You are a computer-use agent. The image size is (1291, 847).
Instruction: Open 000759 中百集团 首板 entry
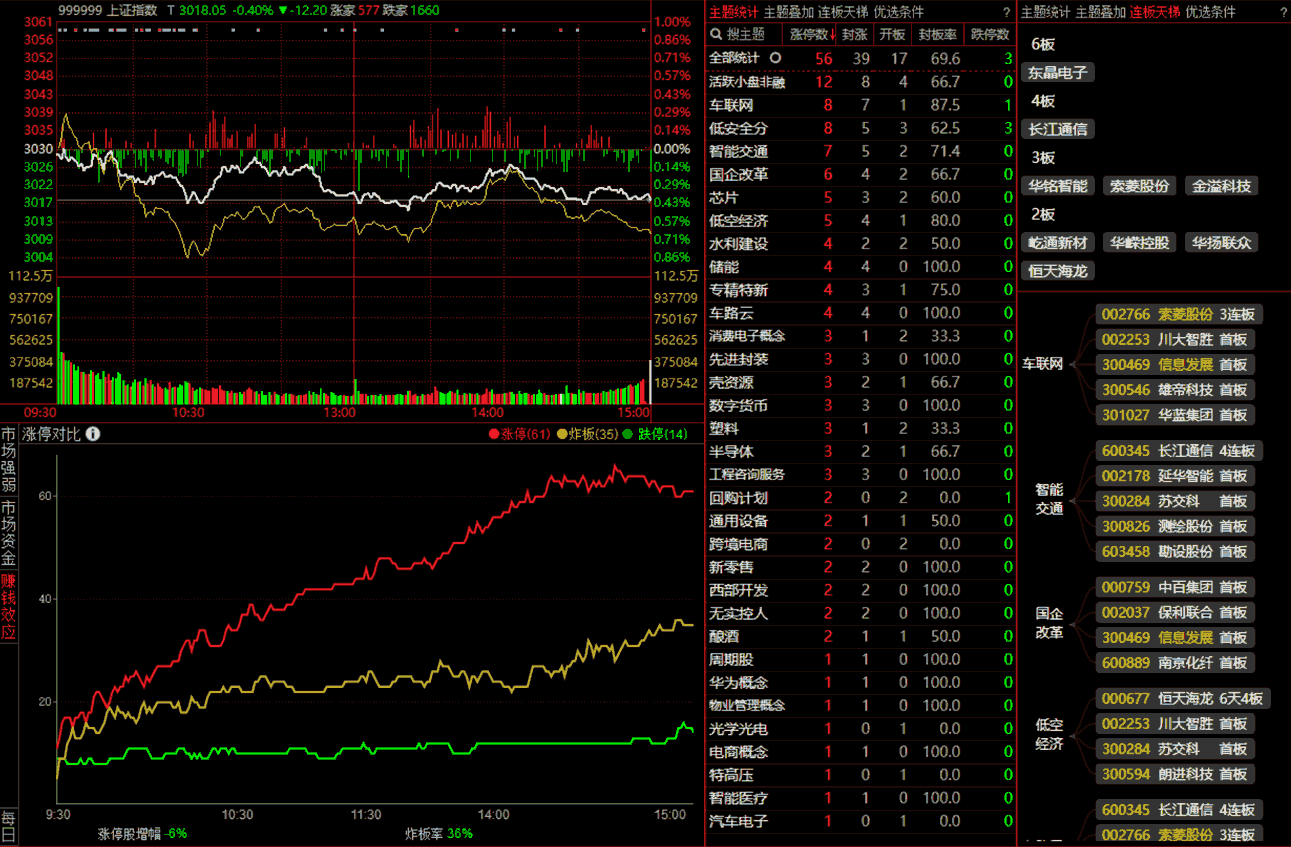pos(1175,587)
